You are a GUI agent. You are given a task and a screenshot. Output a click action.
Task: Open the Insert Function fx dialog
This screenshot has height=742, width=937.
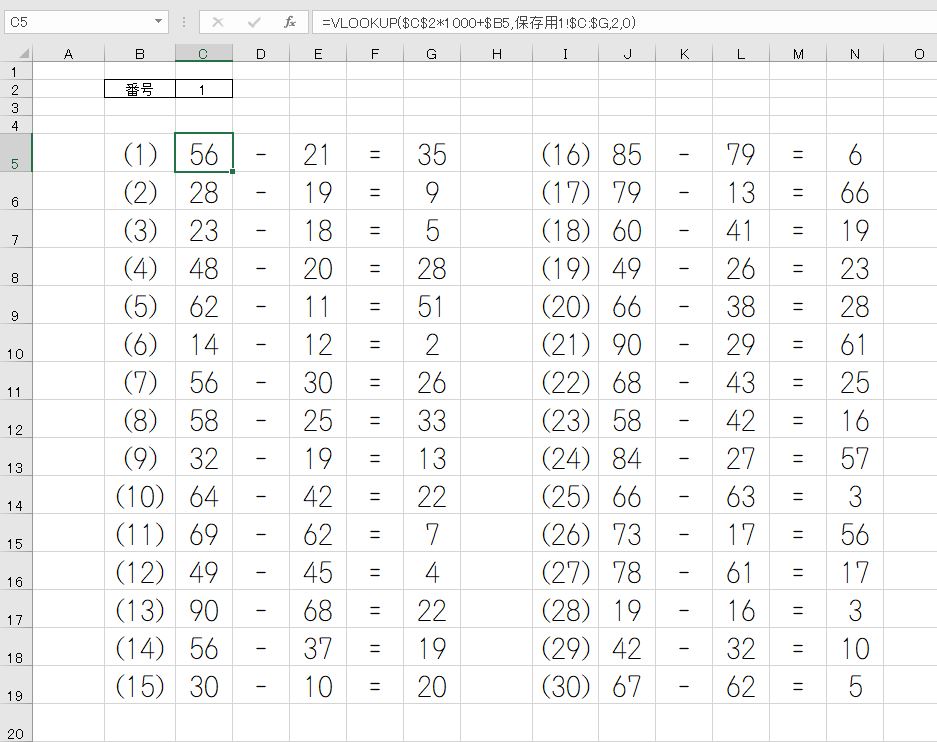[290, 23]
